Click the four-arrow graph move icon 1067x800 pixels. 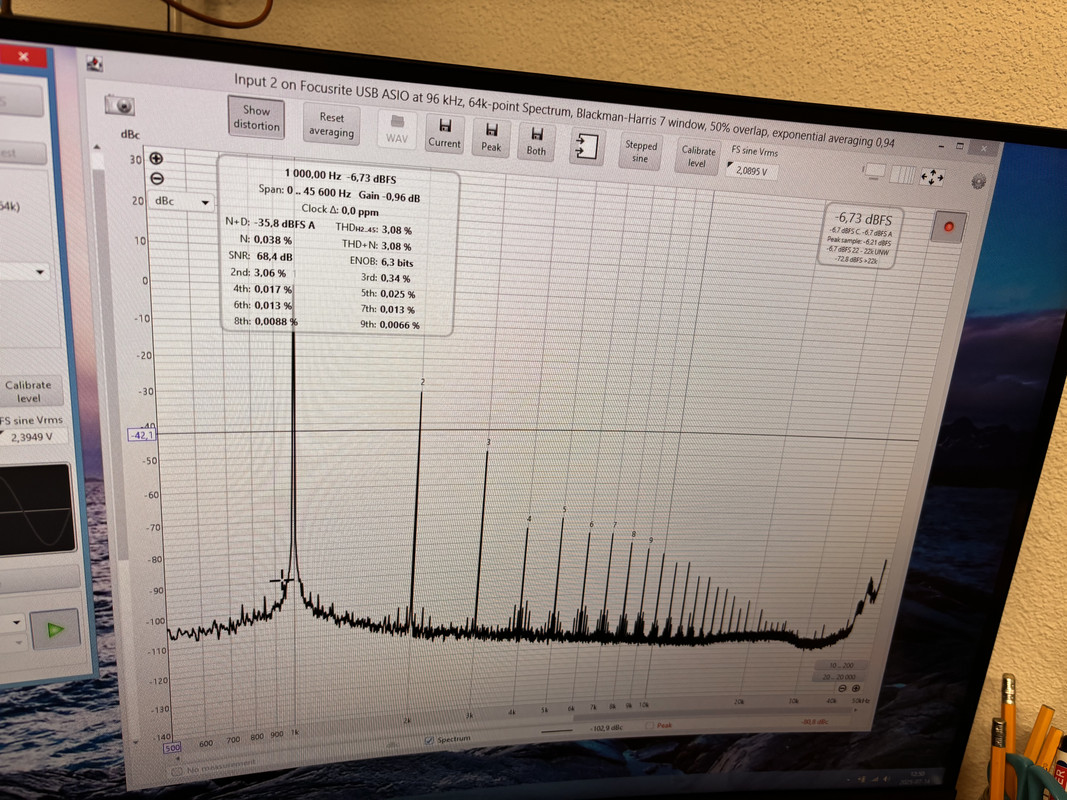(932, 178)
